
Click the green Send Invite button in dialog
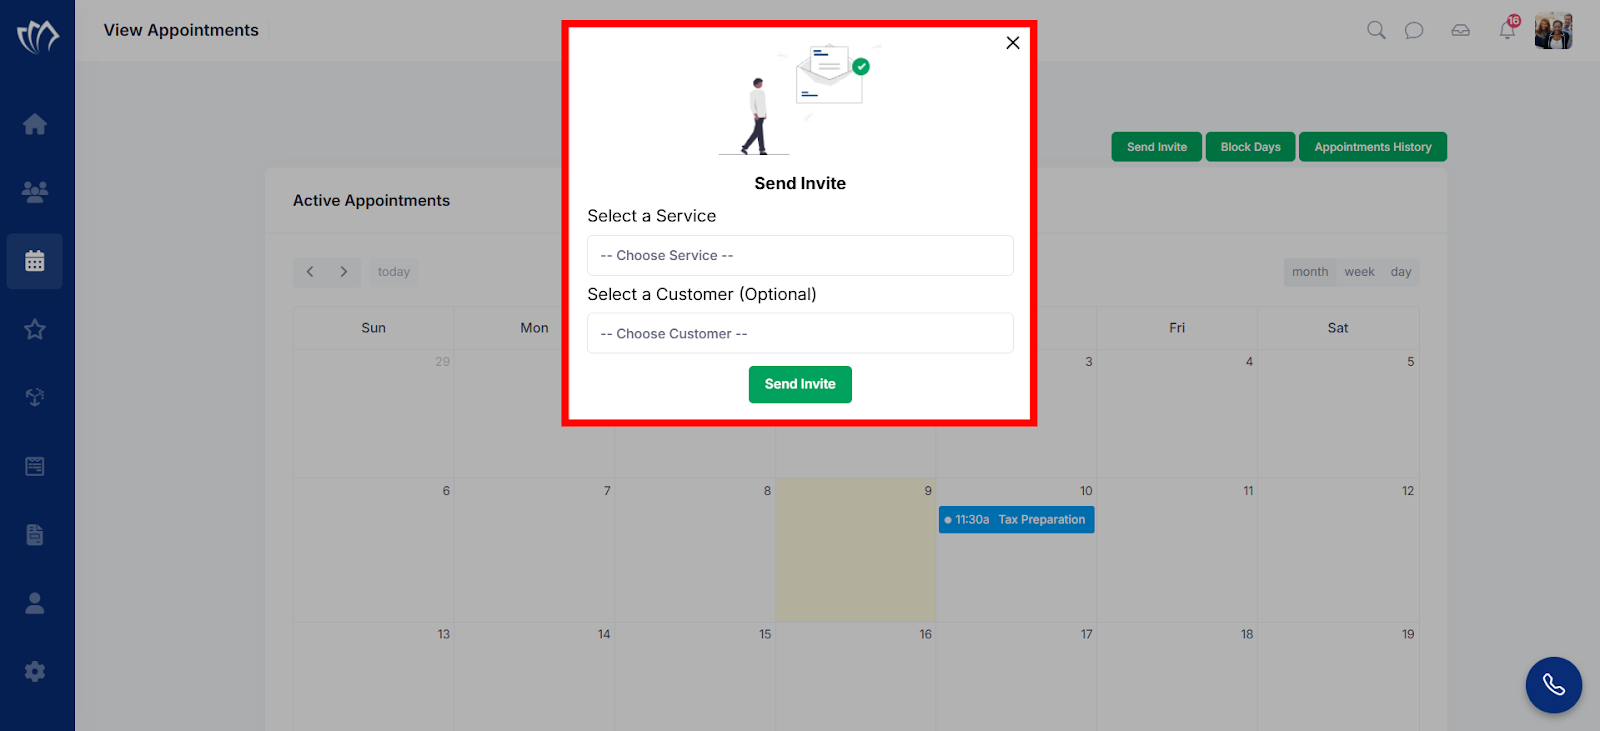[800, 384]
